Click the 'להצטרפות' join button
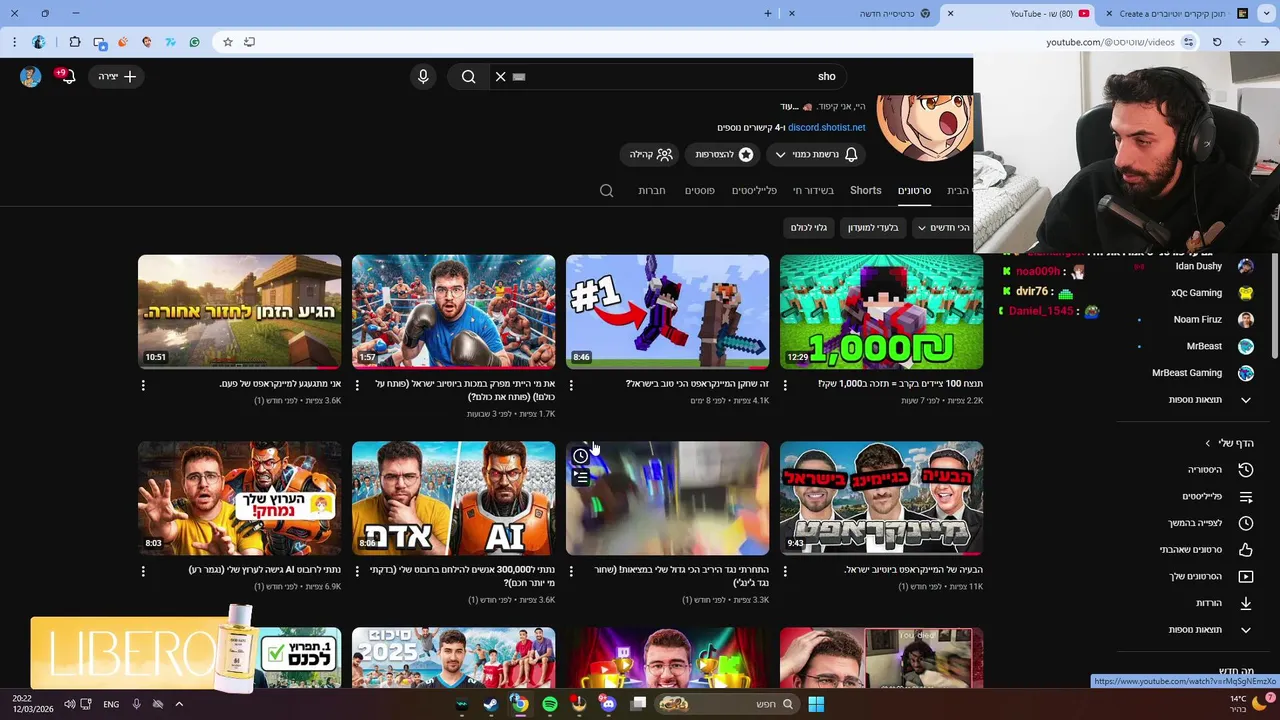This screenshot has height=720, width=1280. [722, 155]
